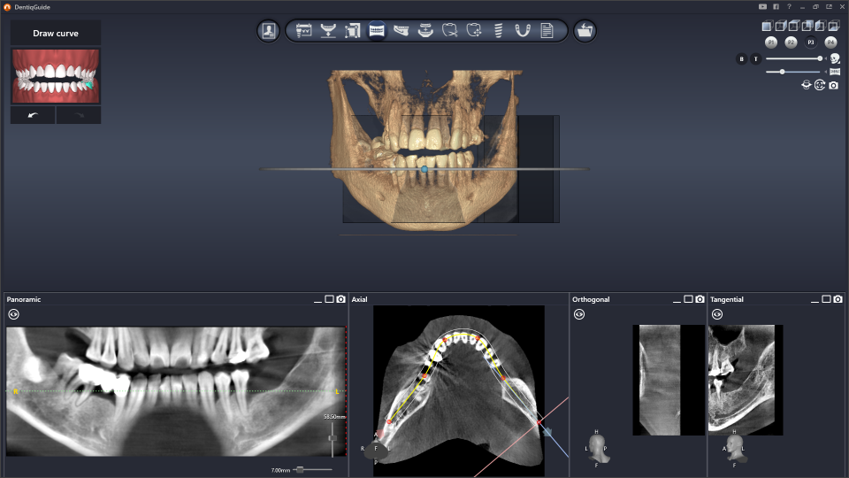The width and height of the screenshot is (849, 478).
Task: Maximize the Orthogonal panel
Action: (688, 299)
